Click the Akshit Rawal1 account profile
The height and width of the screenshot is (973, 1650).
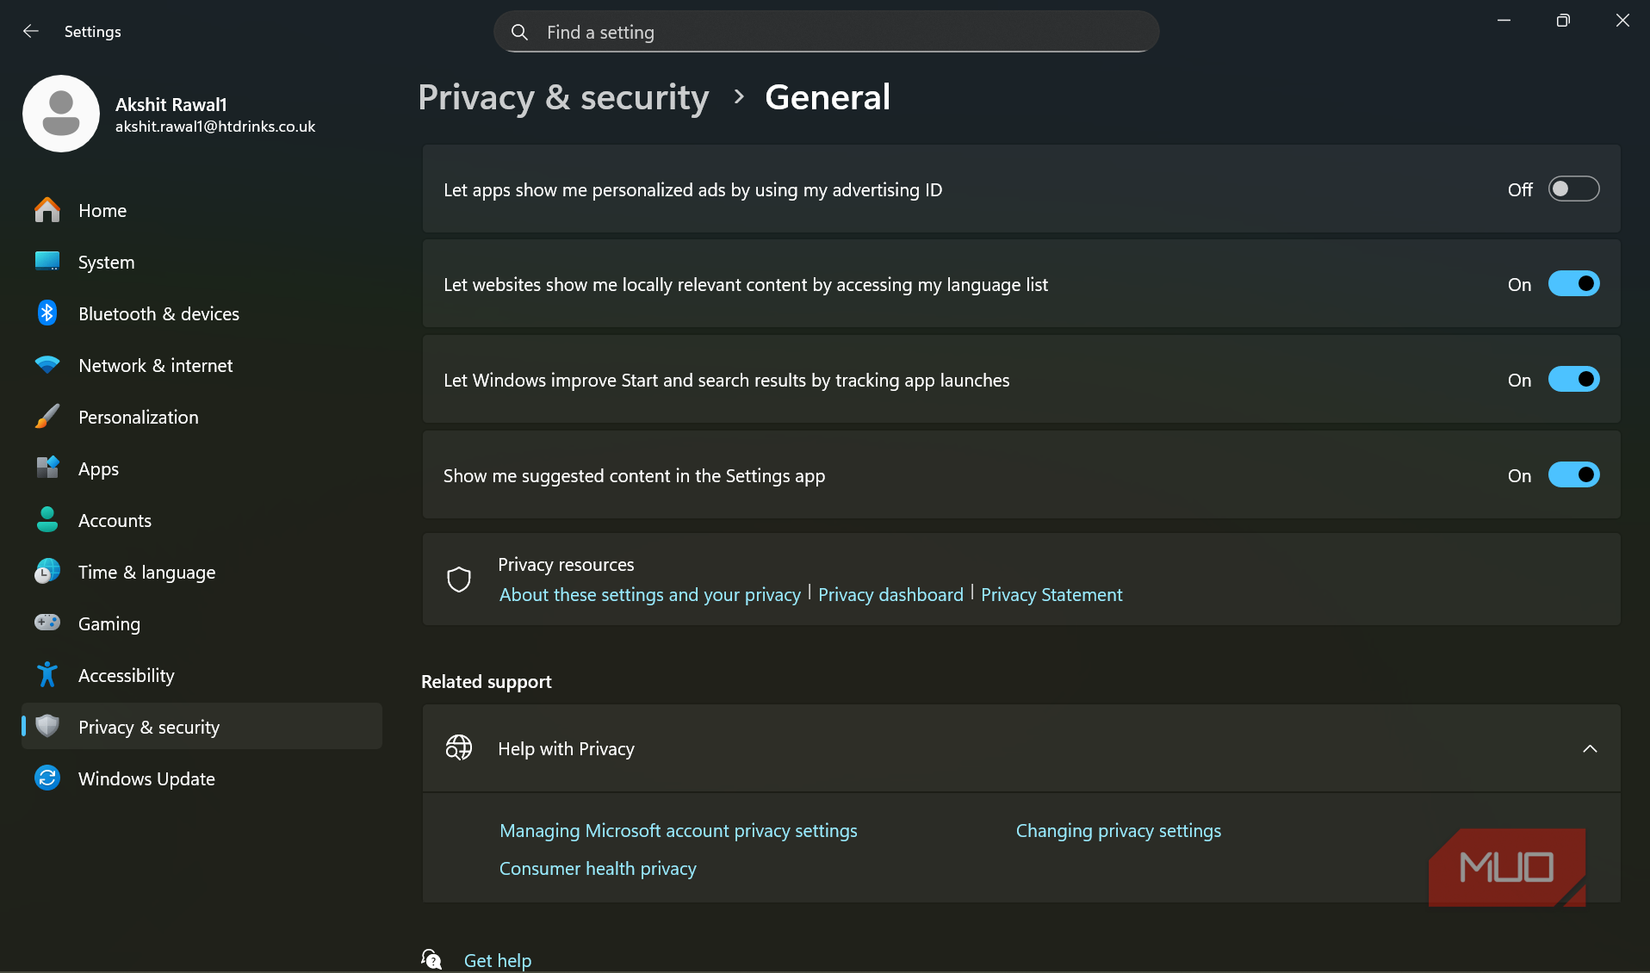pos(170,113)
